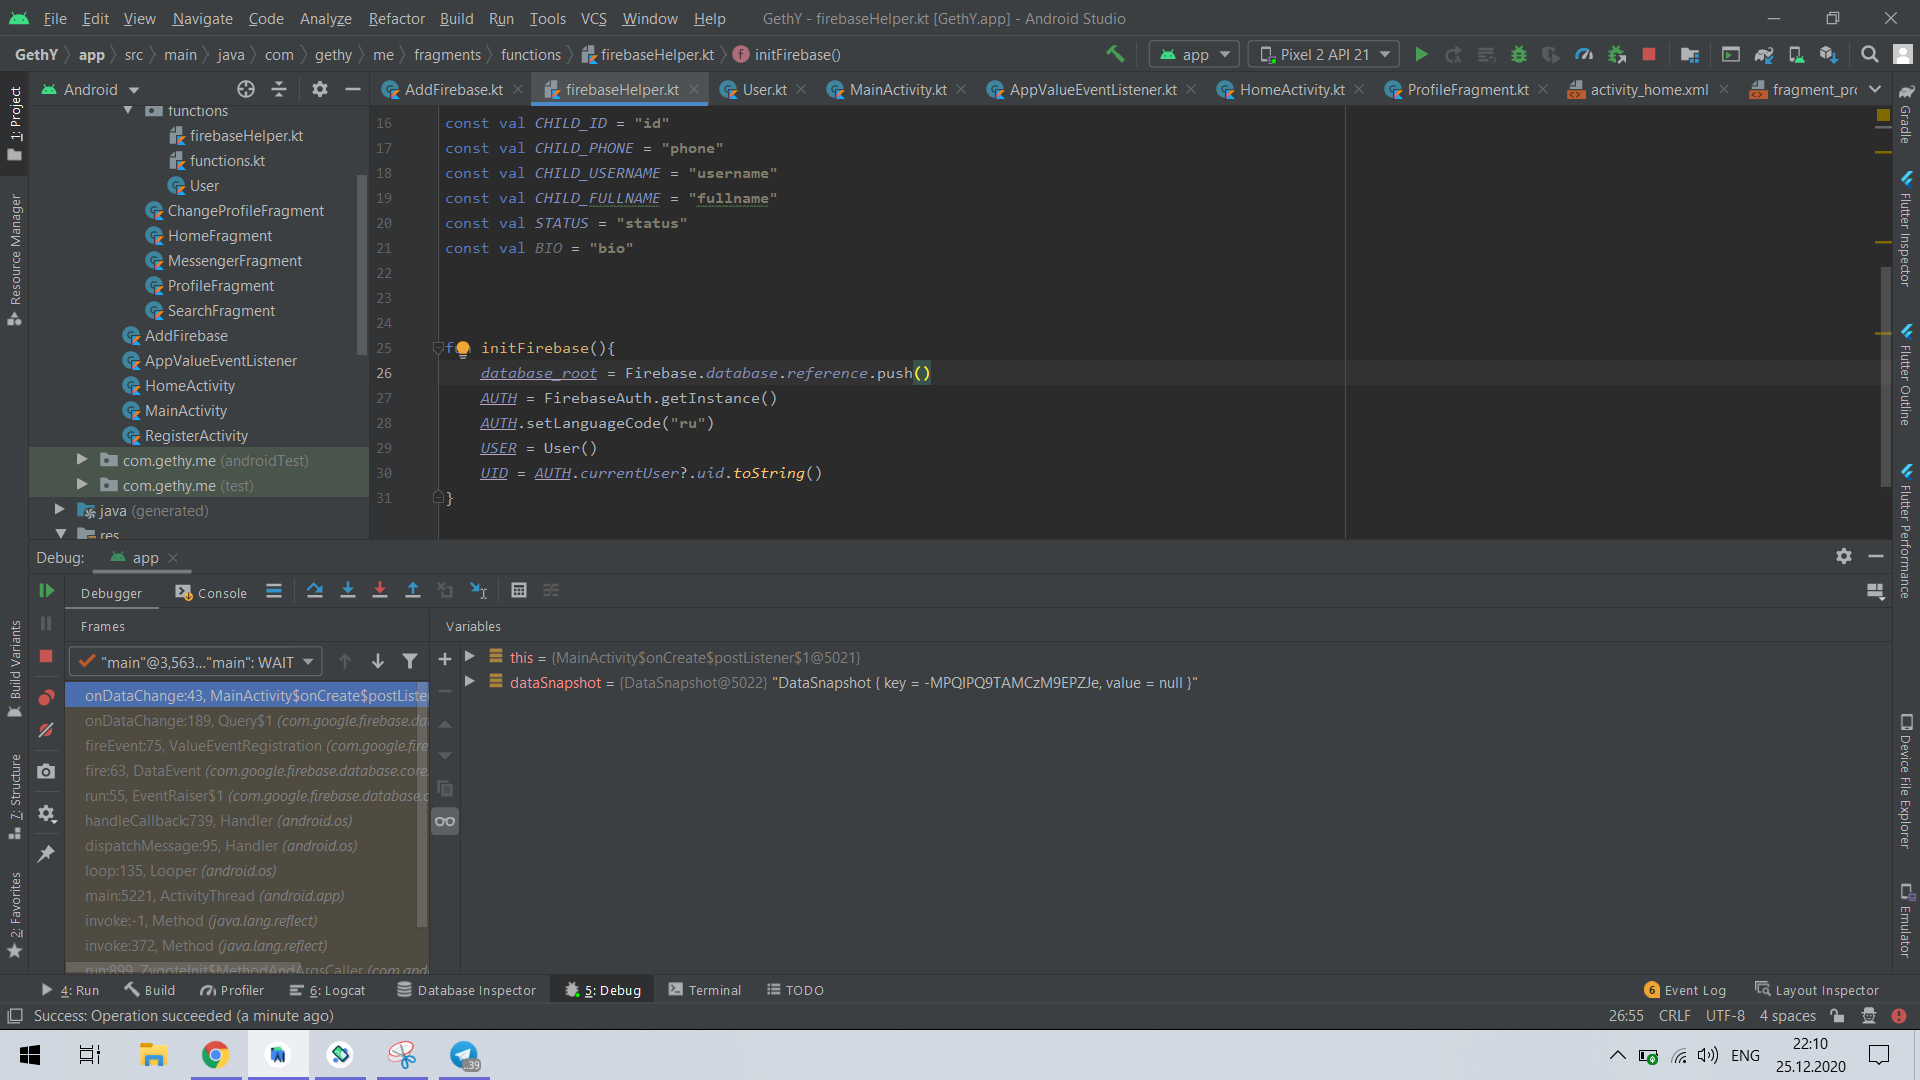This screenshot has width=1920, height=1080.
Task: Click the locate target icon in Project panel
Action: (x=246, y=89)
